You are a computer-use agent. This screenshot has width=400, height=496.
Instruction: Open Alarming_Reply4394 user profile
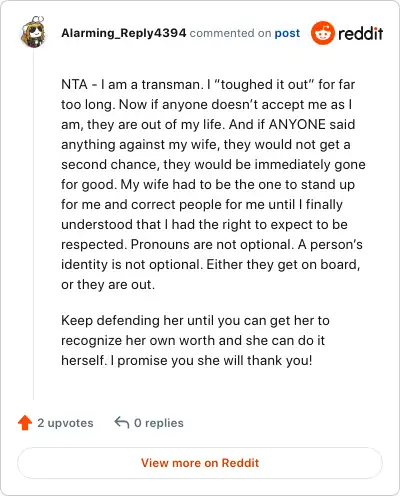click(124, 33)
